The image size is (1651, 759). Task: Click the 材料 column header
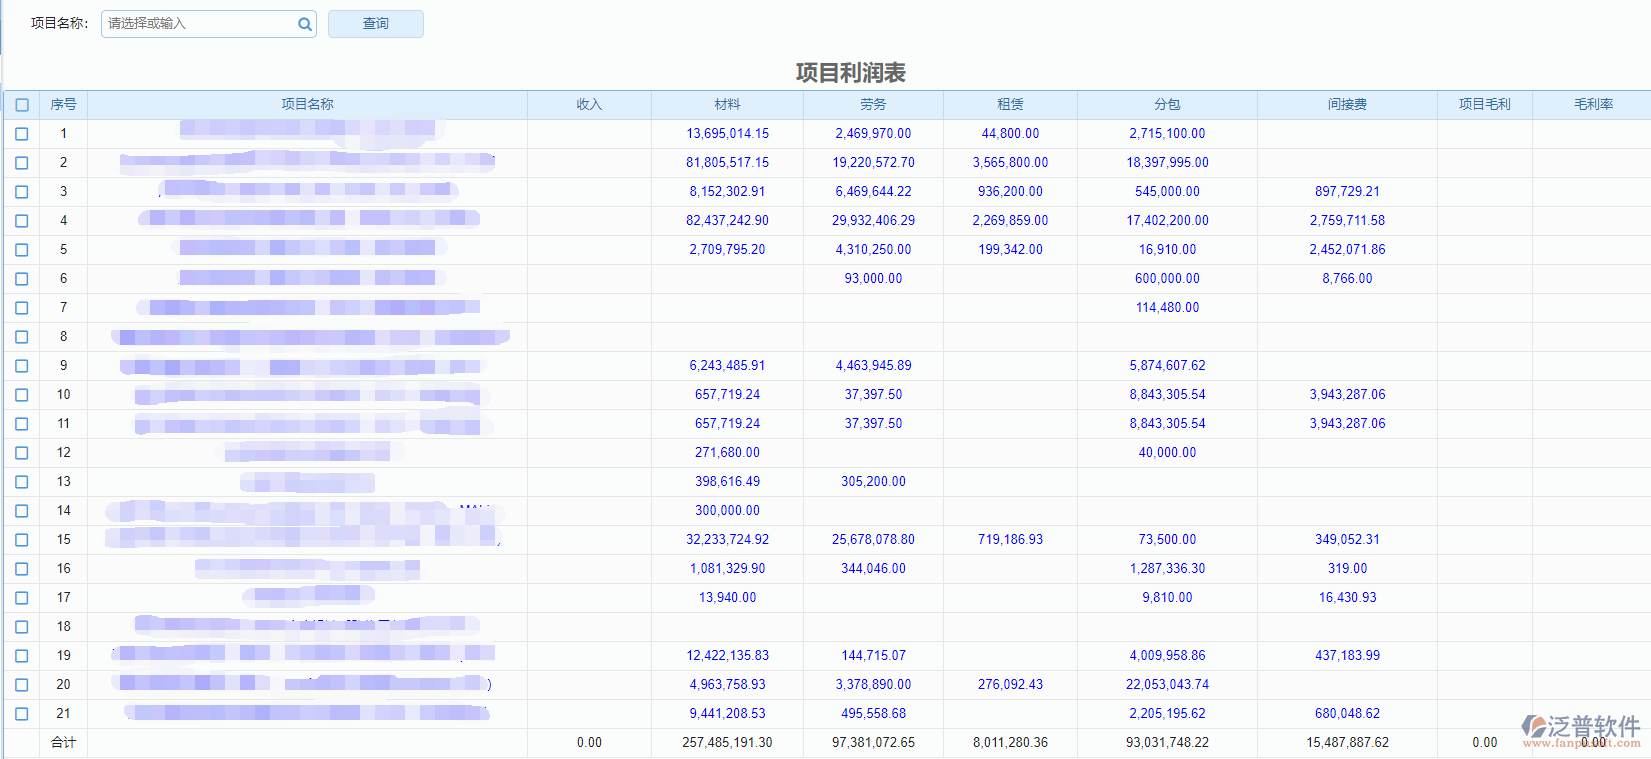pyautogui.click(x=727, y=104)
